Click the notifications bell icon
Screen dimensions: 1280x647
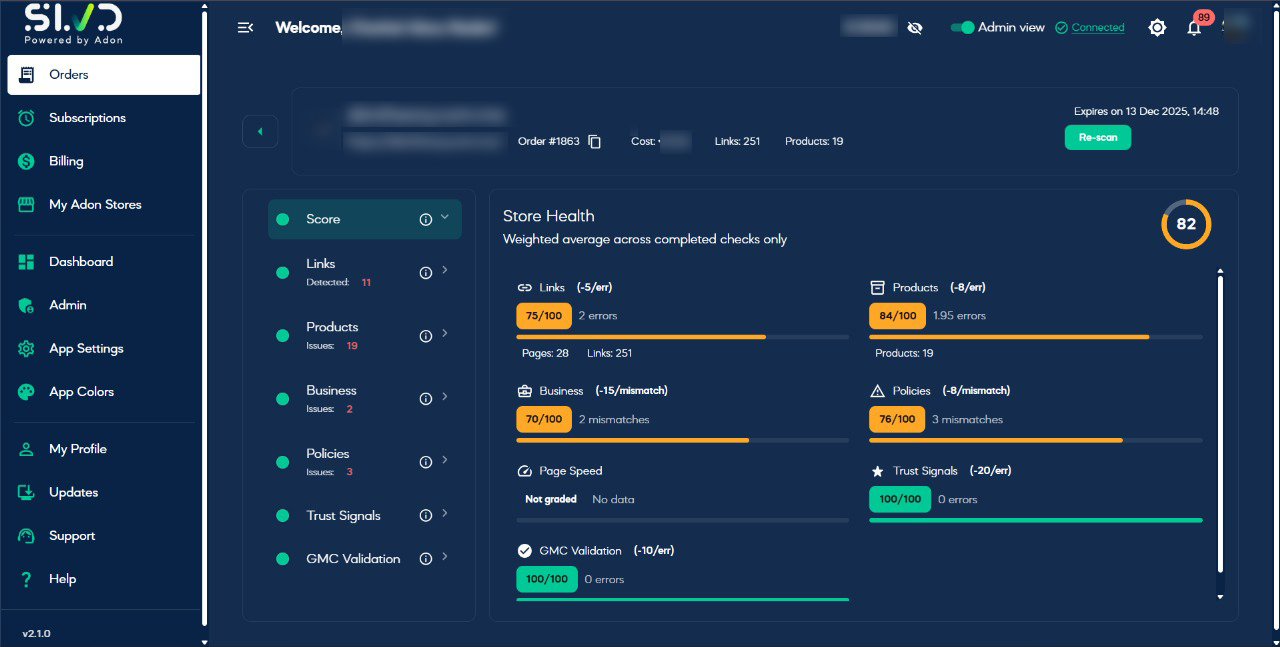[x=1193, y=28]
